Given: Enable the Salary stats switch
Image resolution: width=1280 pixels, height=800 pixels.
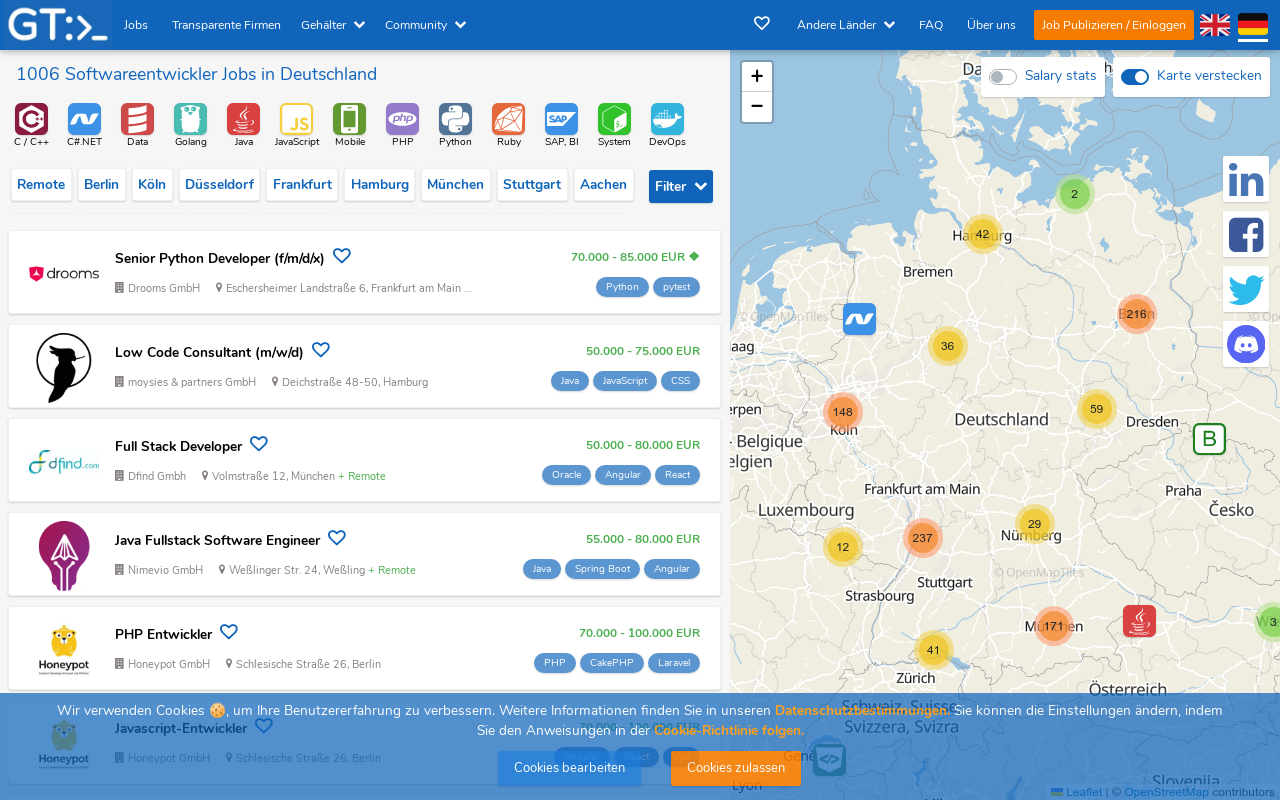Looking at the screenshot, I should coord(1003,77).
